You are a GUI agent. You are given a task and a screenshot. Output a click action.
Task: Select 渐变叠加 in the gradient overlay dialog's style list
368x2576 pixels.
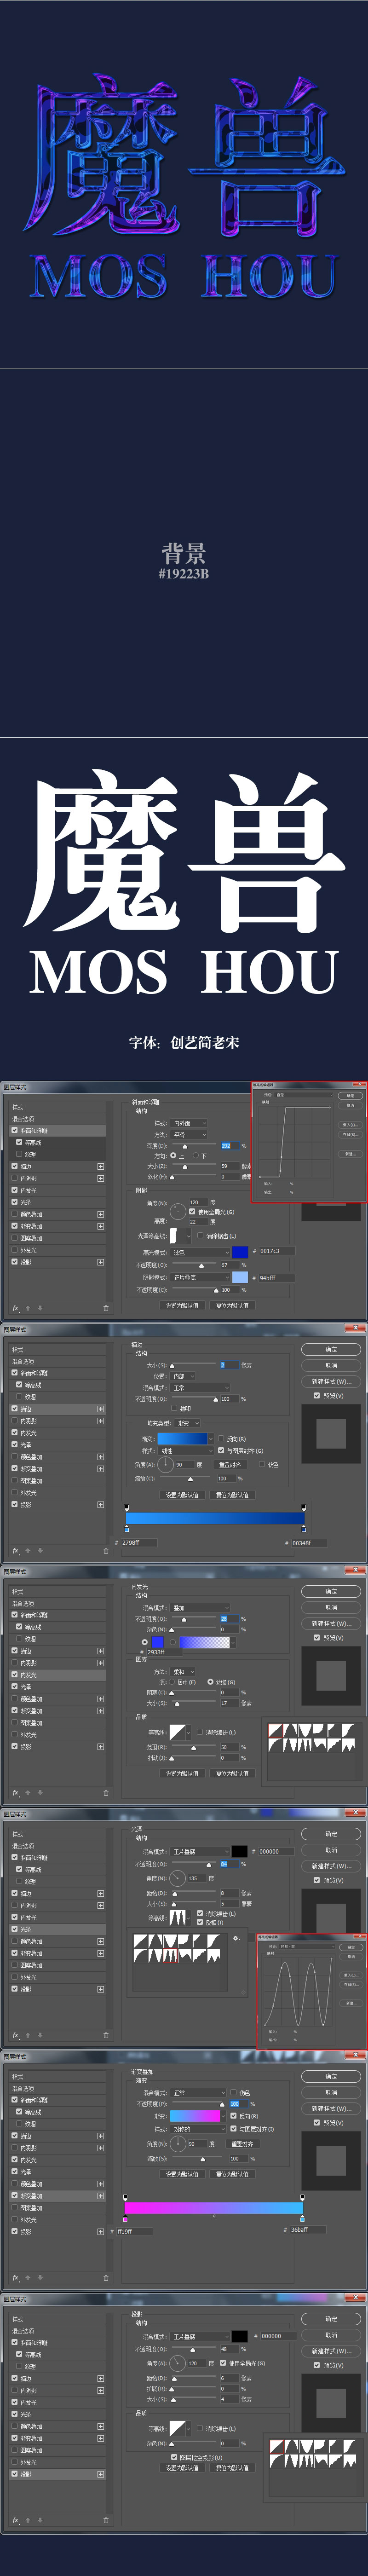(32, 2195)
